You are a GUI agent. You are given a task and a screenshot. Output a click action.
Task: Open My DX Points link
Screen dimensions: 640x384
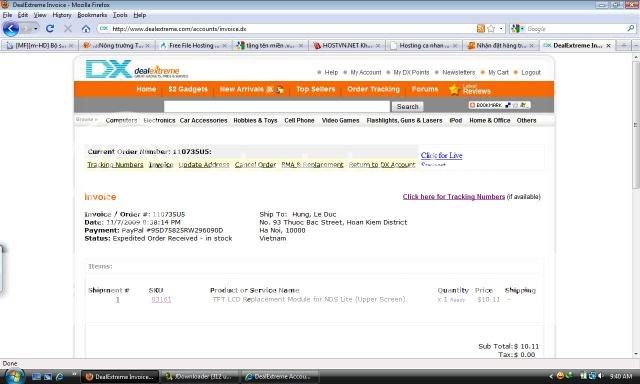[411, 72]
